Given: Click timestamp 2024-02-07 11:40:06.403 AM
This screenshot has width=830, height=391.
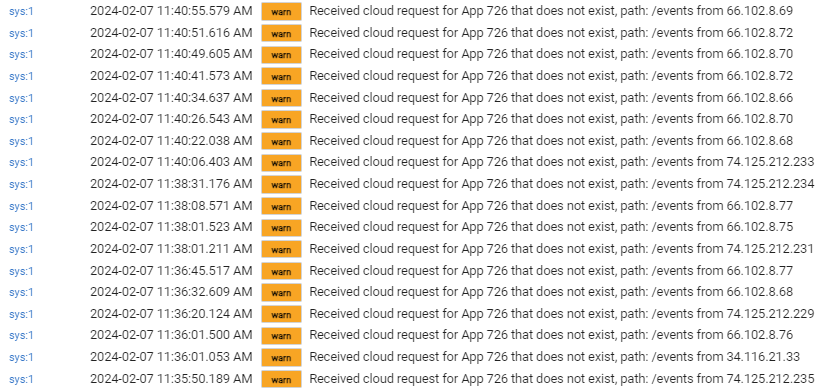Looking at the screenshot, I should coord(171,162).
